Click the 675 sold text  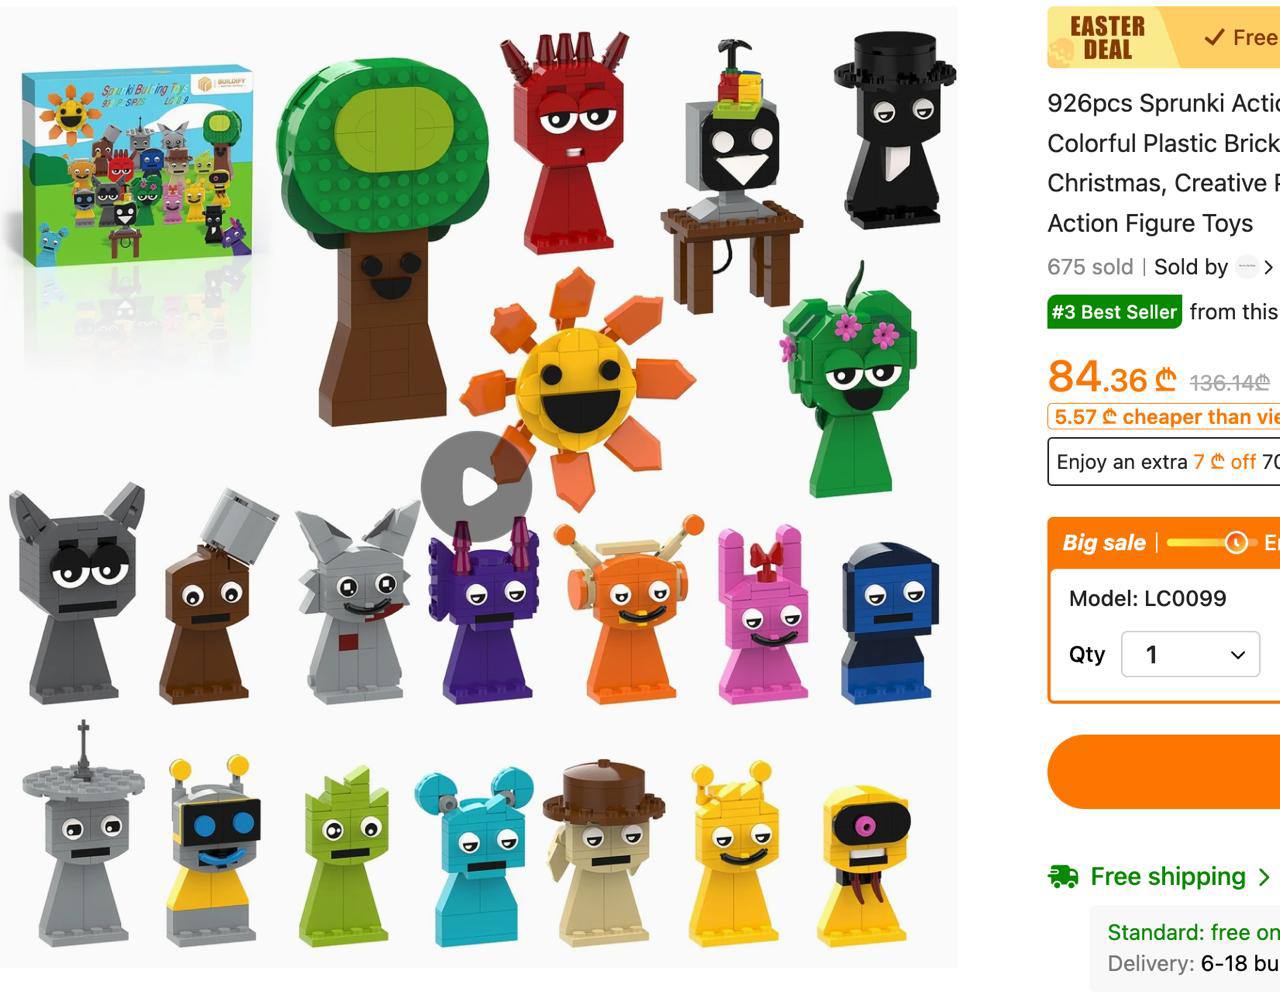click(x=1090, y=267)
